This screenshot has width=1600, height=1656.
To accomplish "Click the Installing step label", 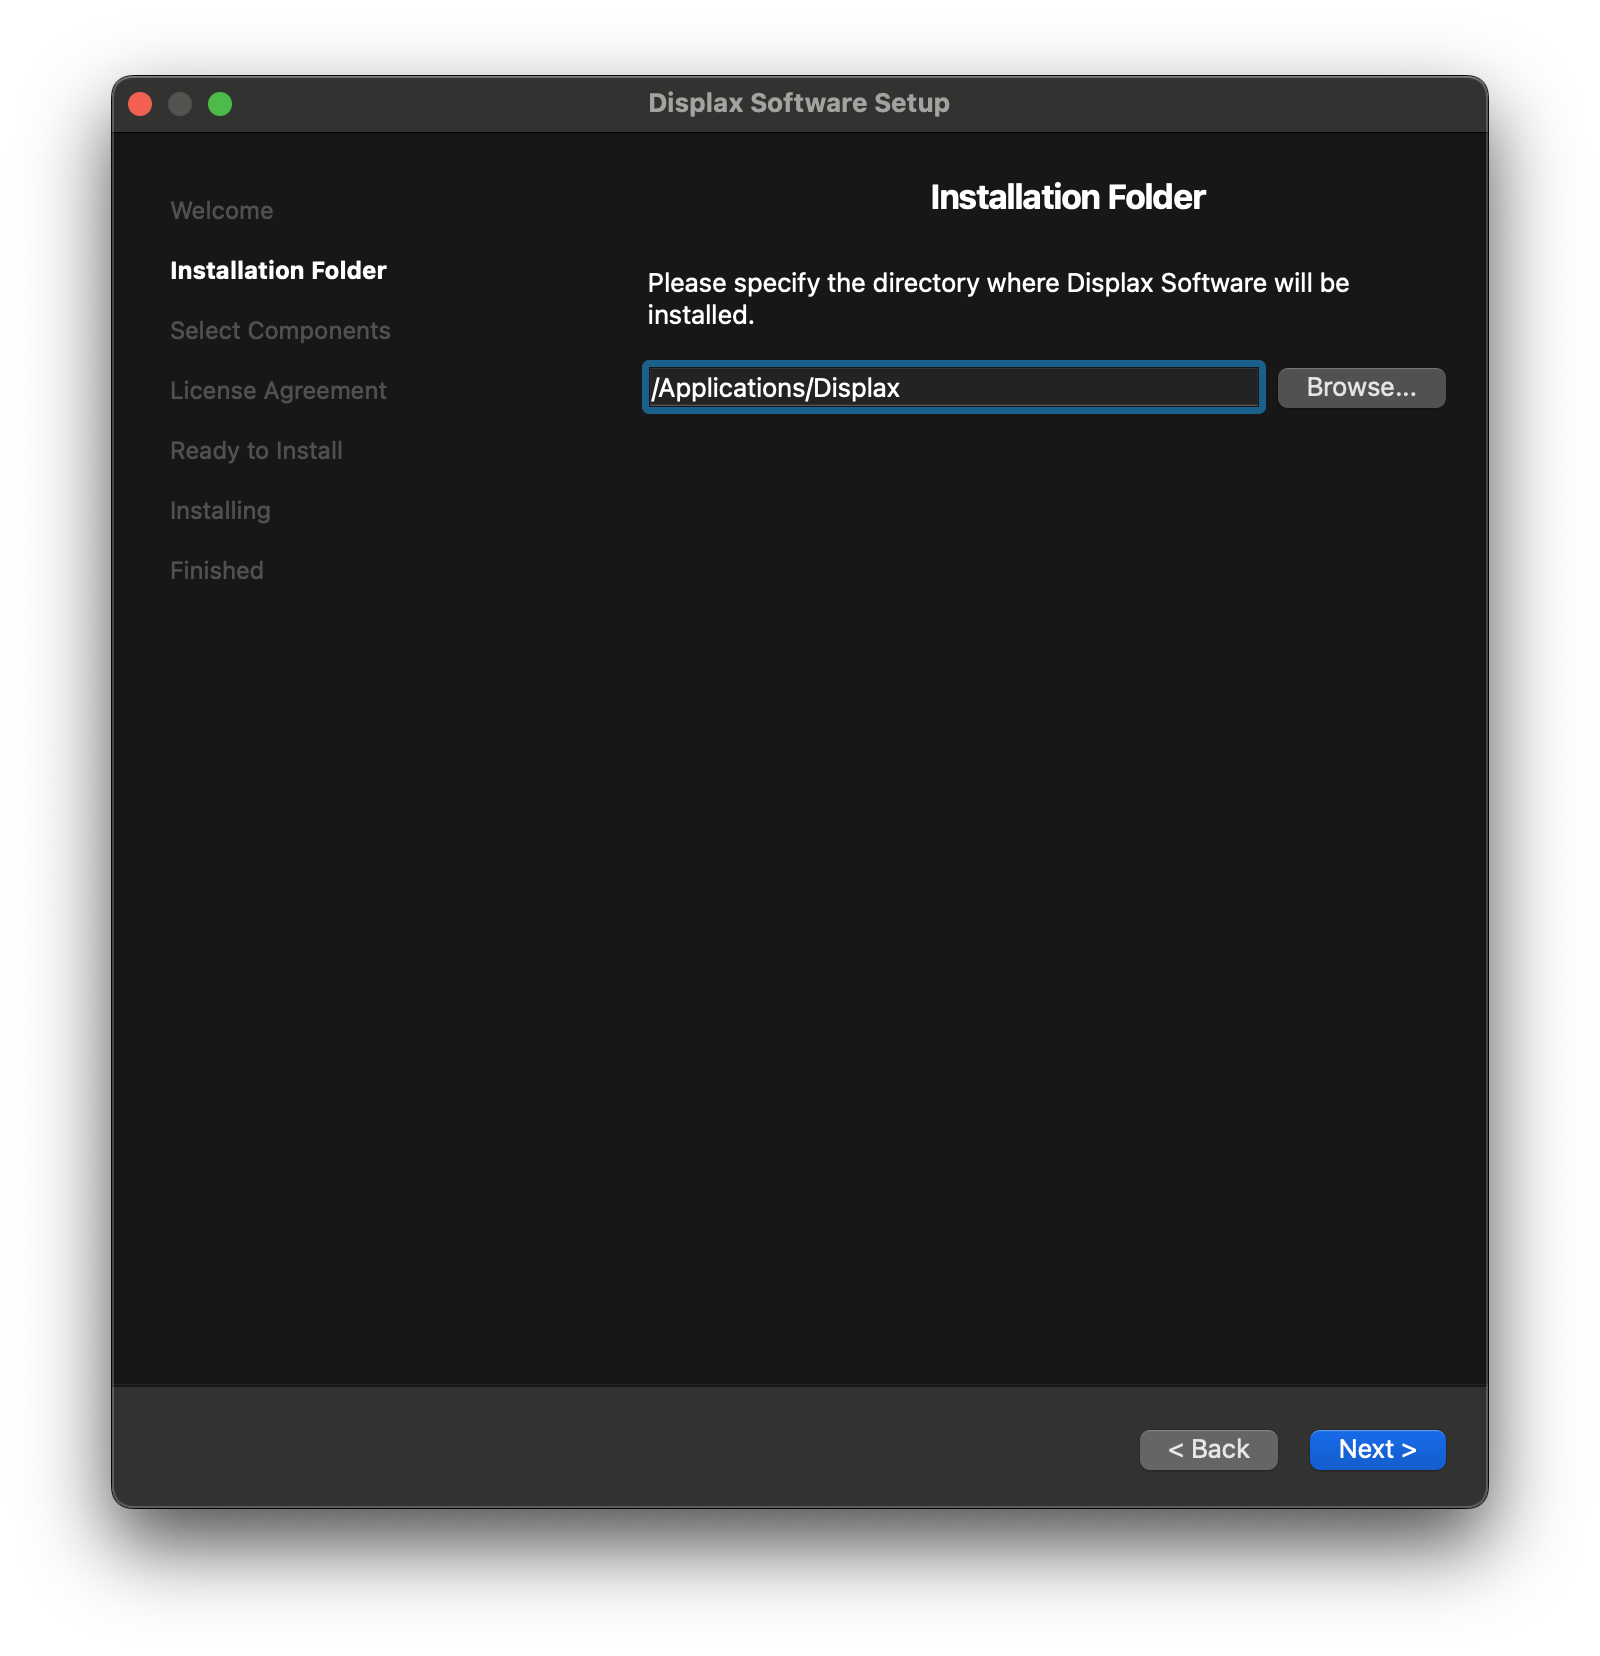I will point(220,511).
